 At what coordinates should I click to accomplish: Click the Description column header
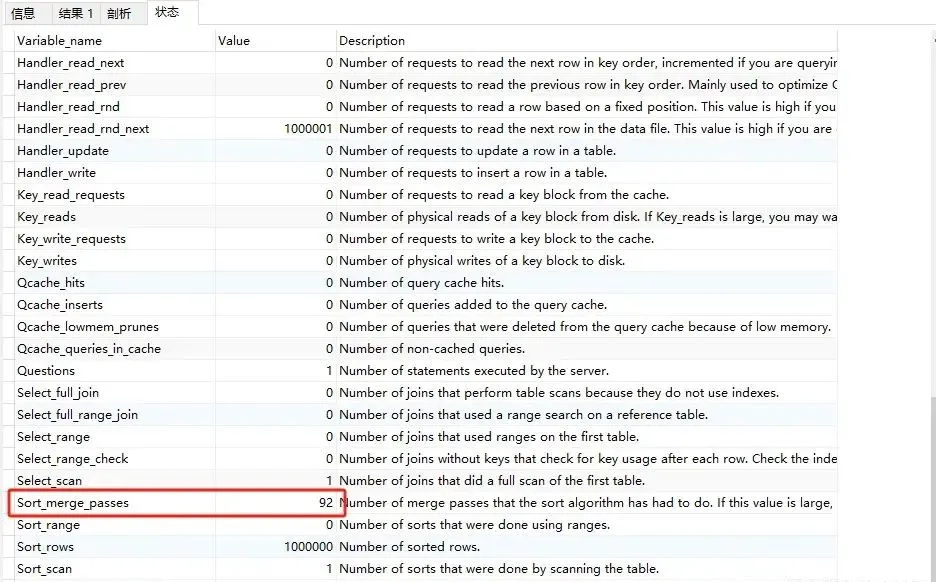pyautogui.click(x=372, y=41)
